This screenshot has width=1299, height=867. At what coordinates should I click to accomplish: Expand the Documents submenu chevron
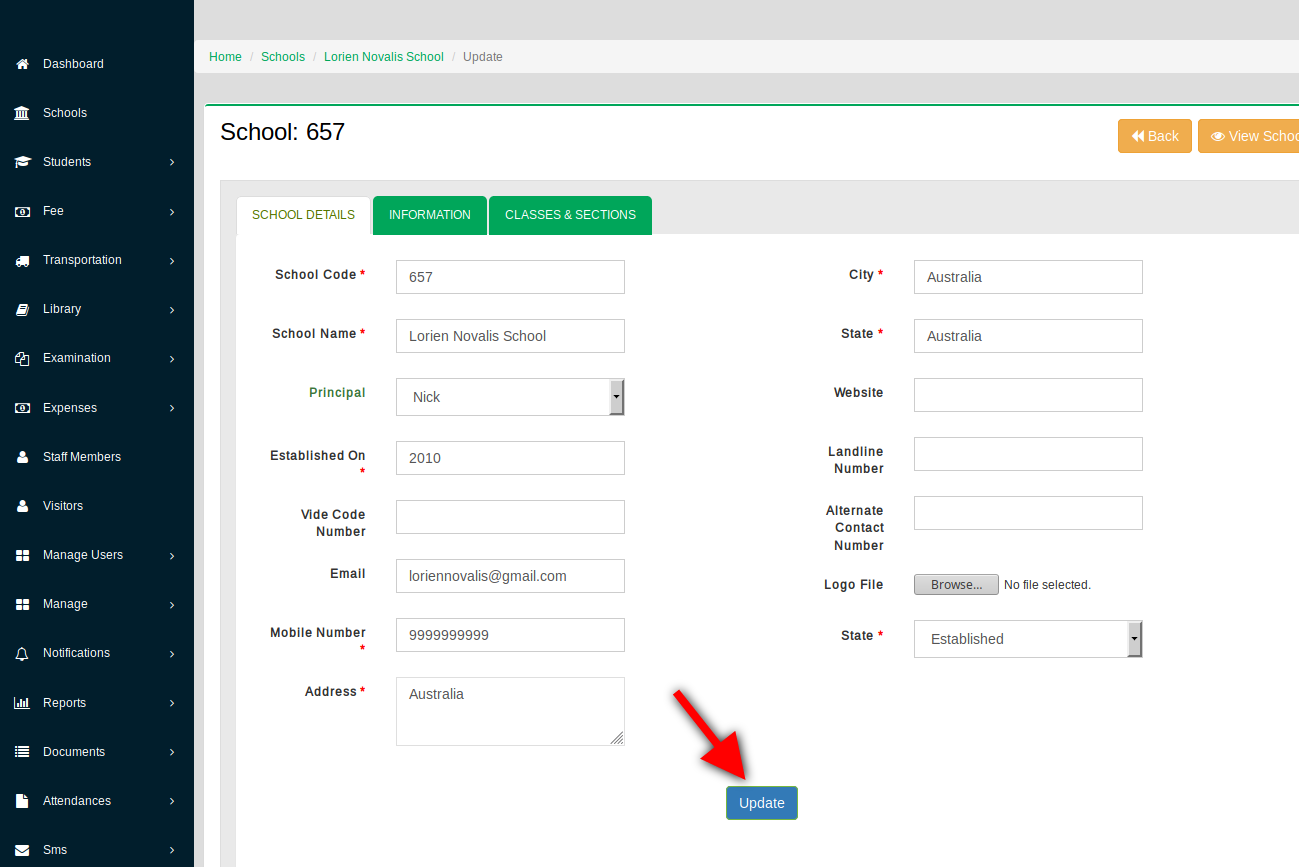[172, 752]
